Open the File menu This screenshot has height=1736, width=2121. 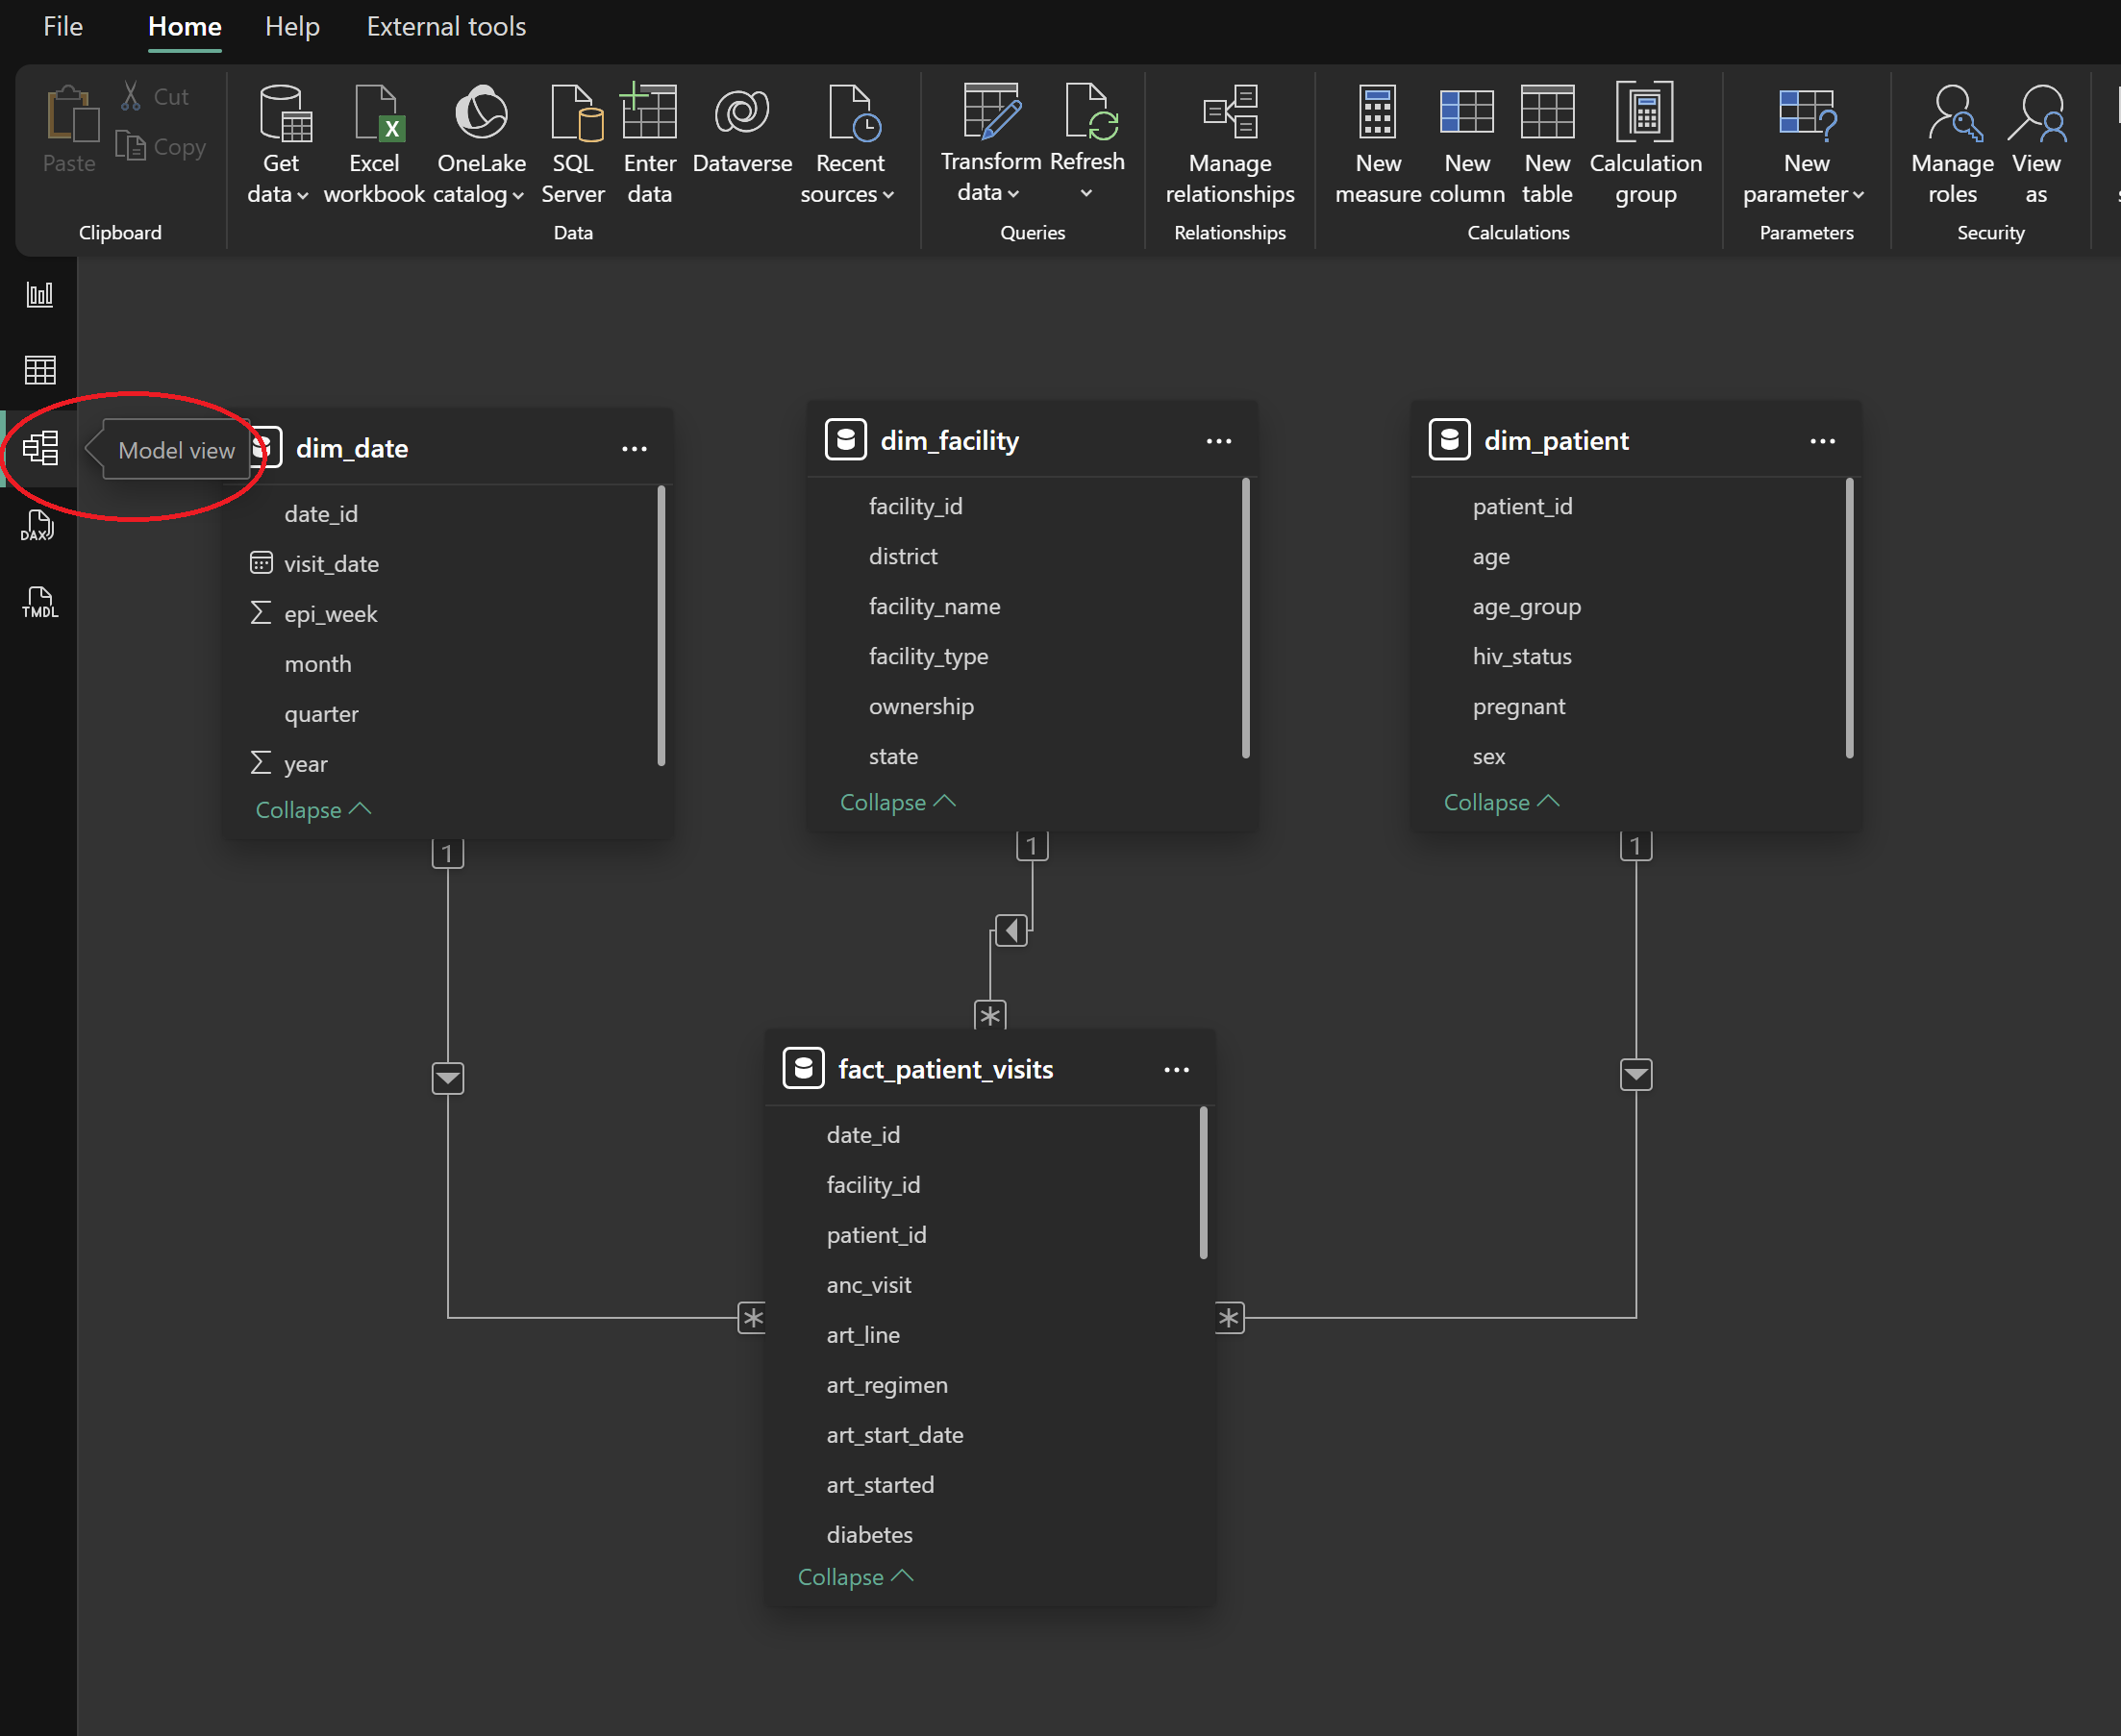click(x=62, y=26)
